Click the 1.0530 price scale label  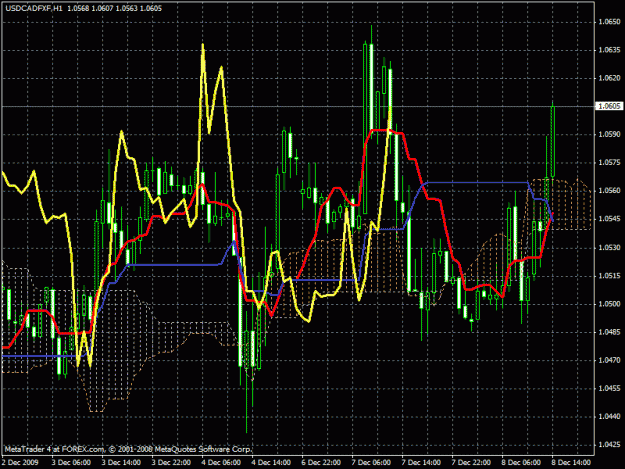point(609,247)
